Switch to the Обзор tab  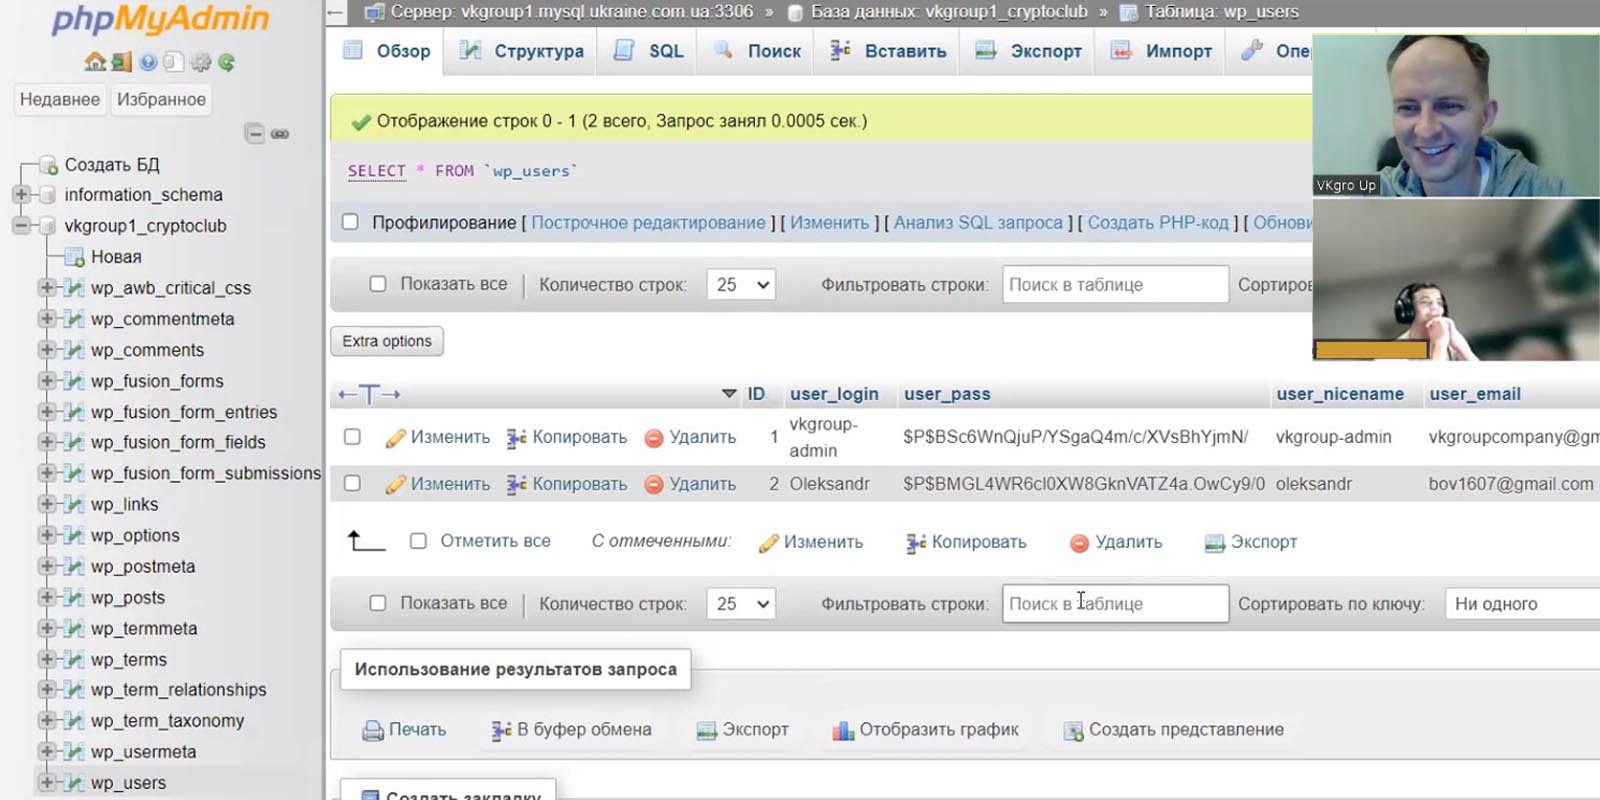pyautogui.click(x=386, y=51)
